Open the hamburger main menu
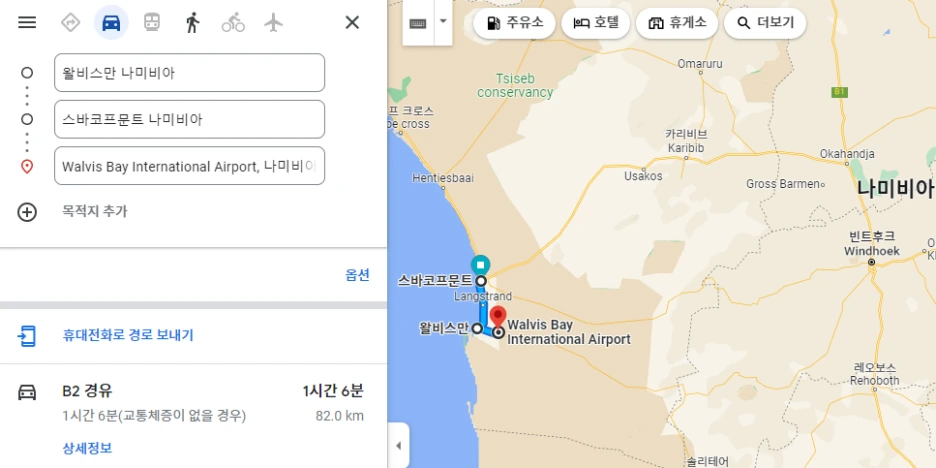The width and height of the screenshot is (936, 468). (x=27, y=23)
